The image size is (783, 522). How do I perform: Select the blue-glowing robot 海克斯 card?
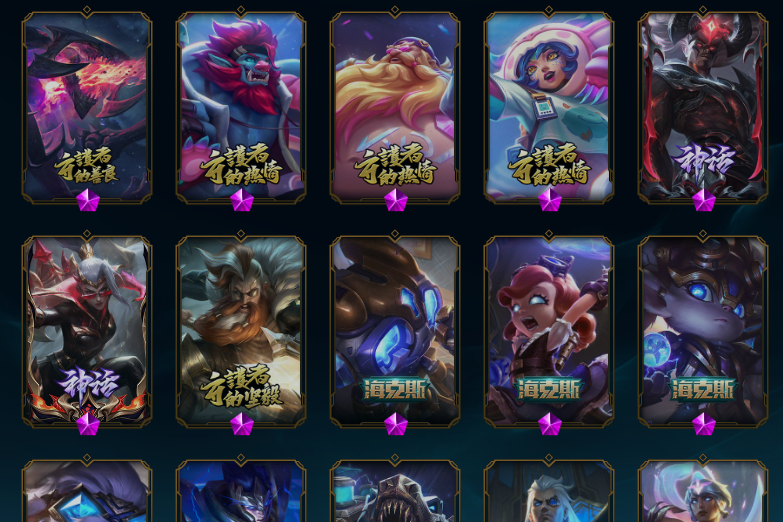tap(394, 332)
